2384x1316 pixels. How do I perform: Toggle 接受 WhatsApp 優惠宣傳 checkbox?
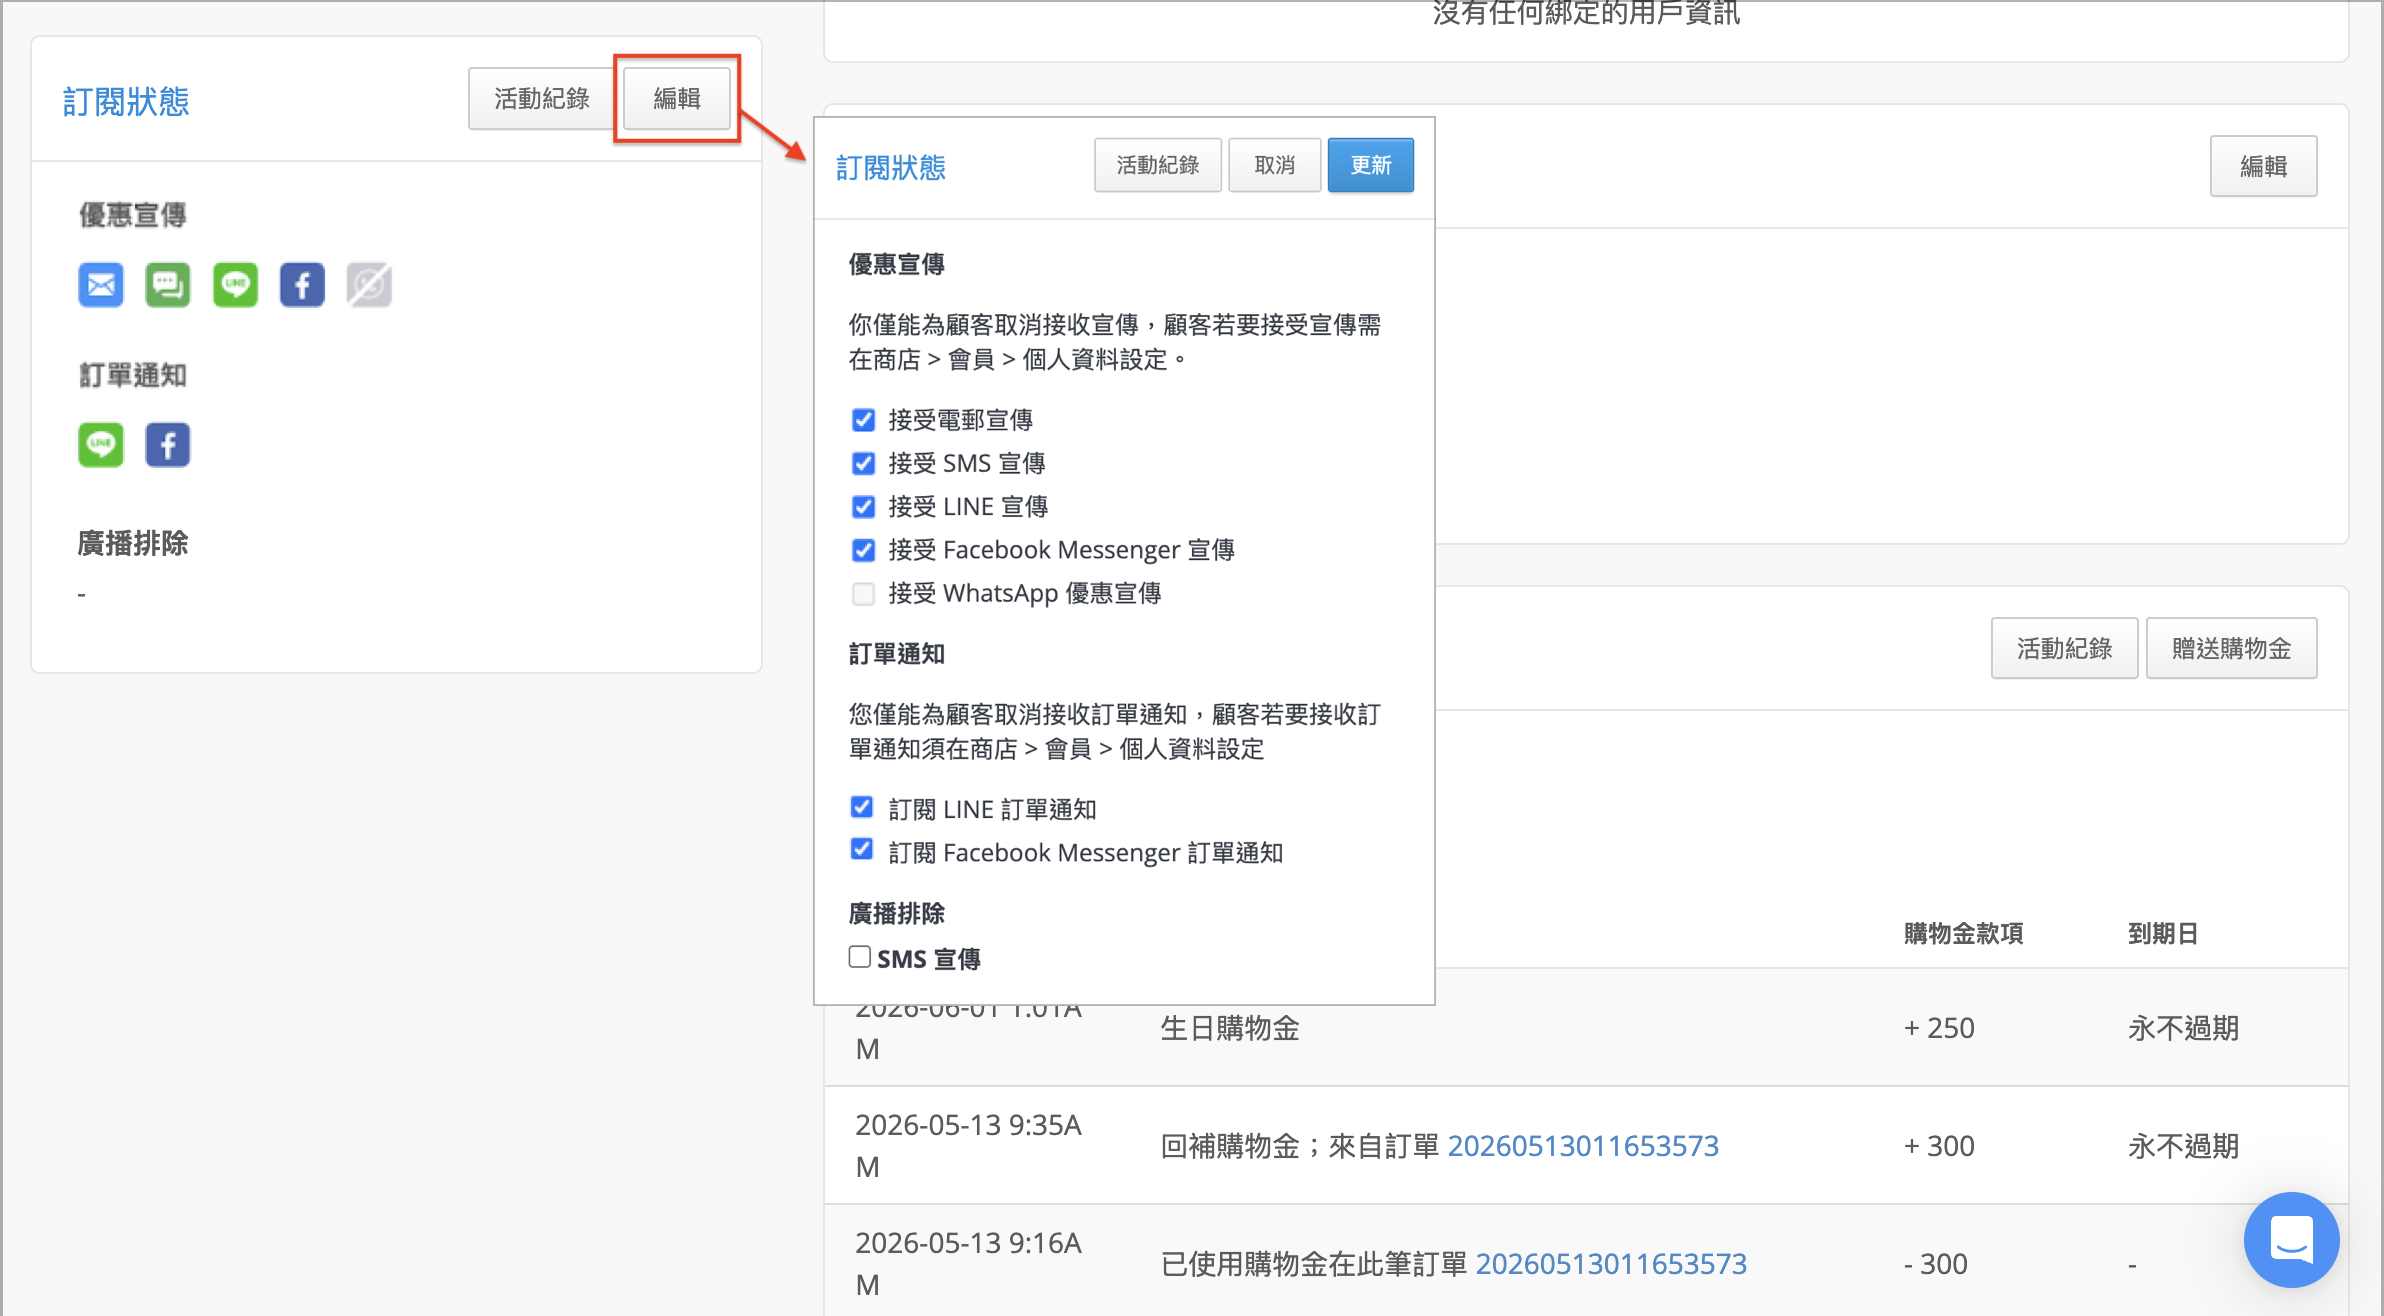863,593
